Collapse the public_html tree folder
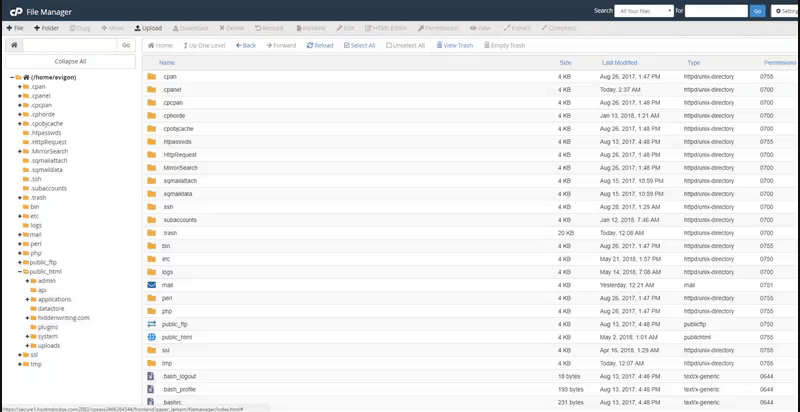This screenshot has height=412, width=800. 19,272
